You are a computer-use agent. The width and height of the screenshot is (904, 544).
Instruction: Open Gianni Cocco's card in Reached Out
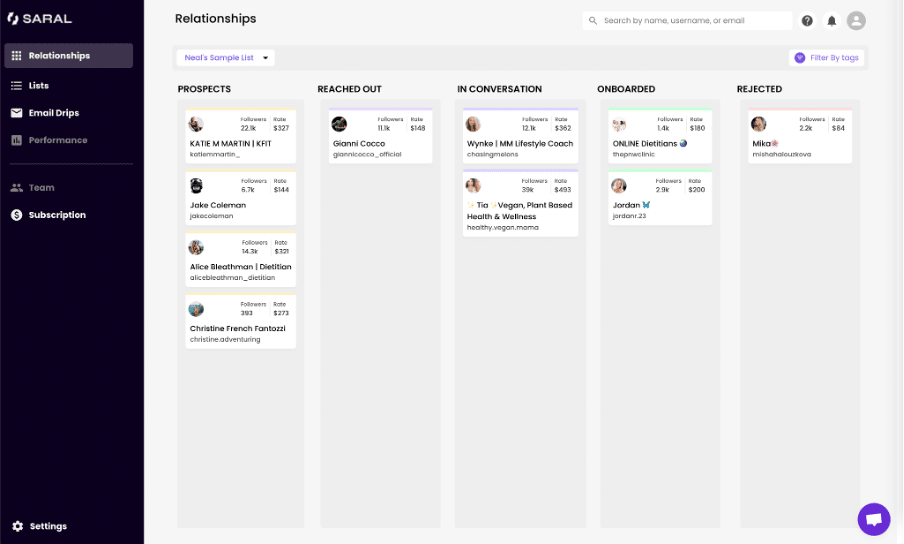click(x=380, y=137)
